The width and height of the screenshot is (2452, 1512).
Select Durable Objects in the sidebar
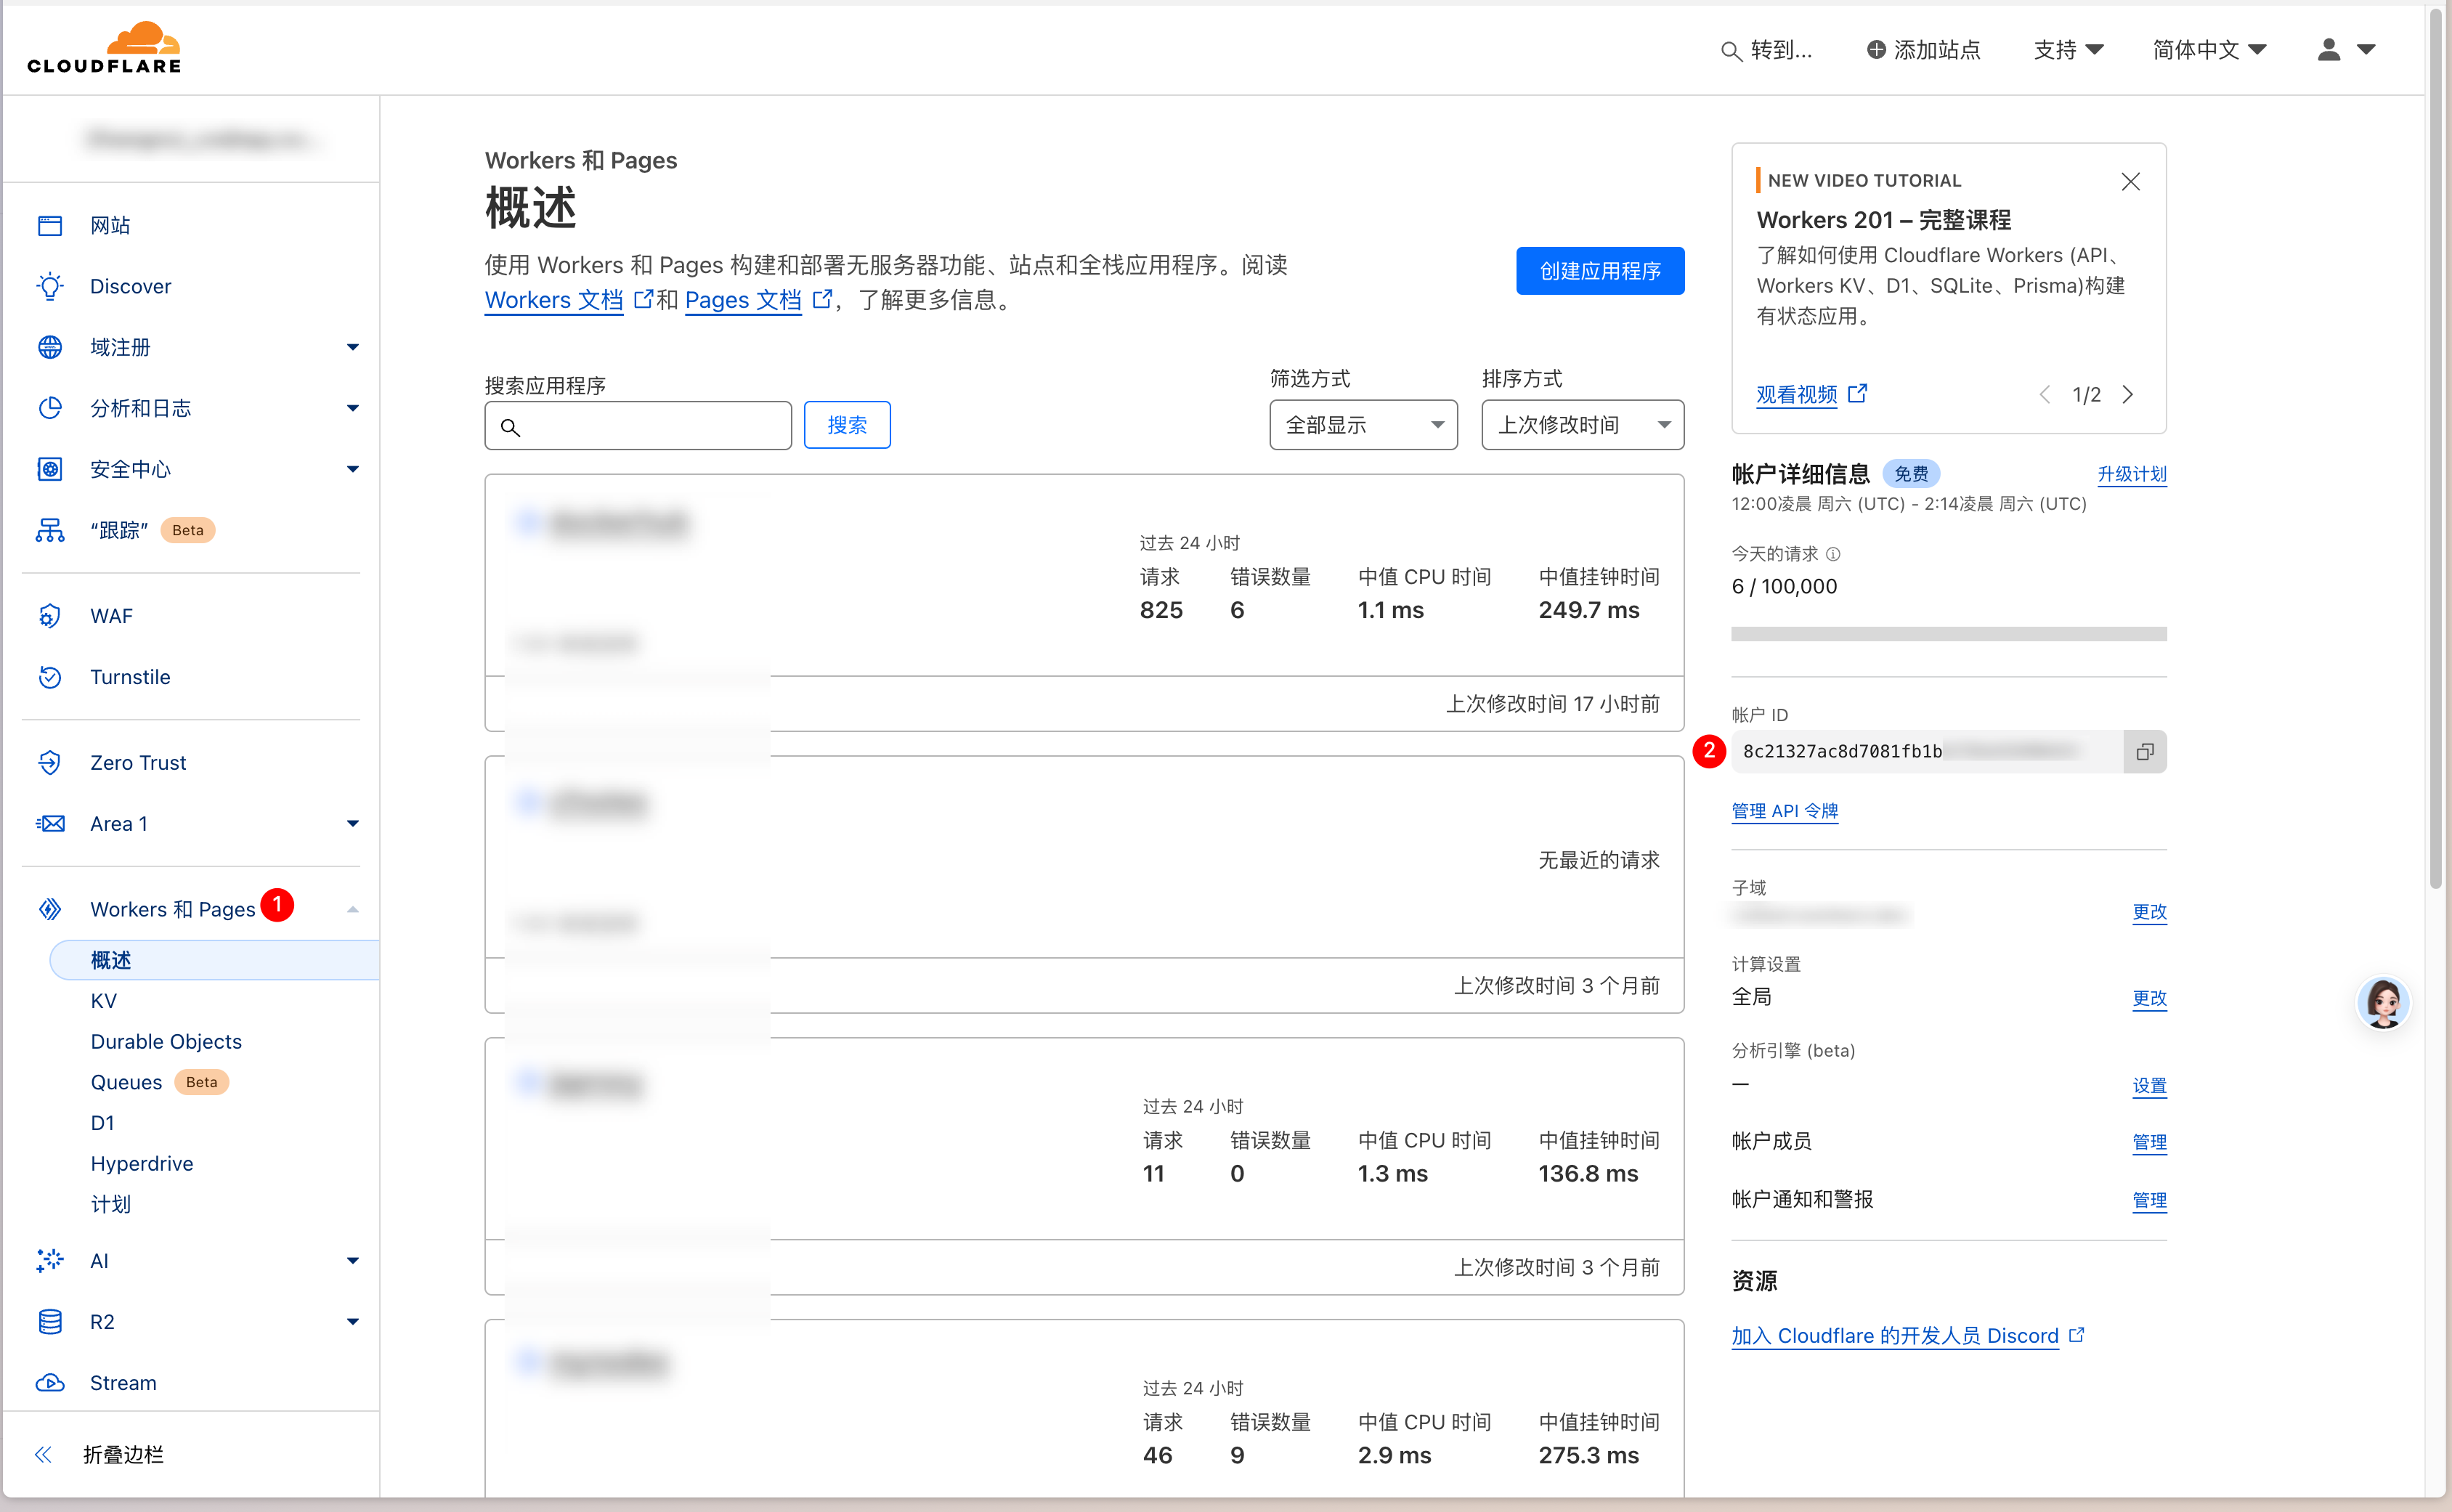pos(166,1042)
